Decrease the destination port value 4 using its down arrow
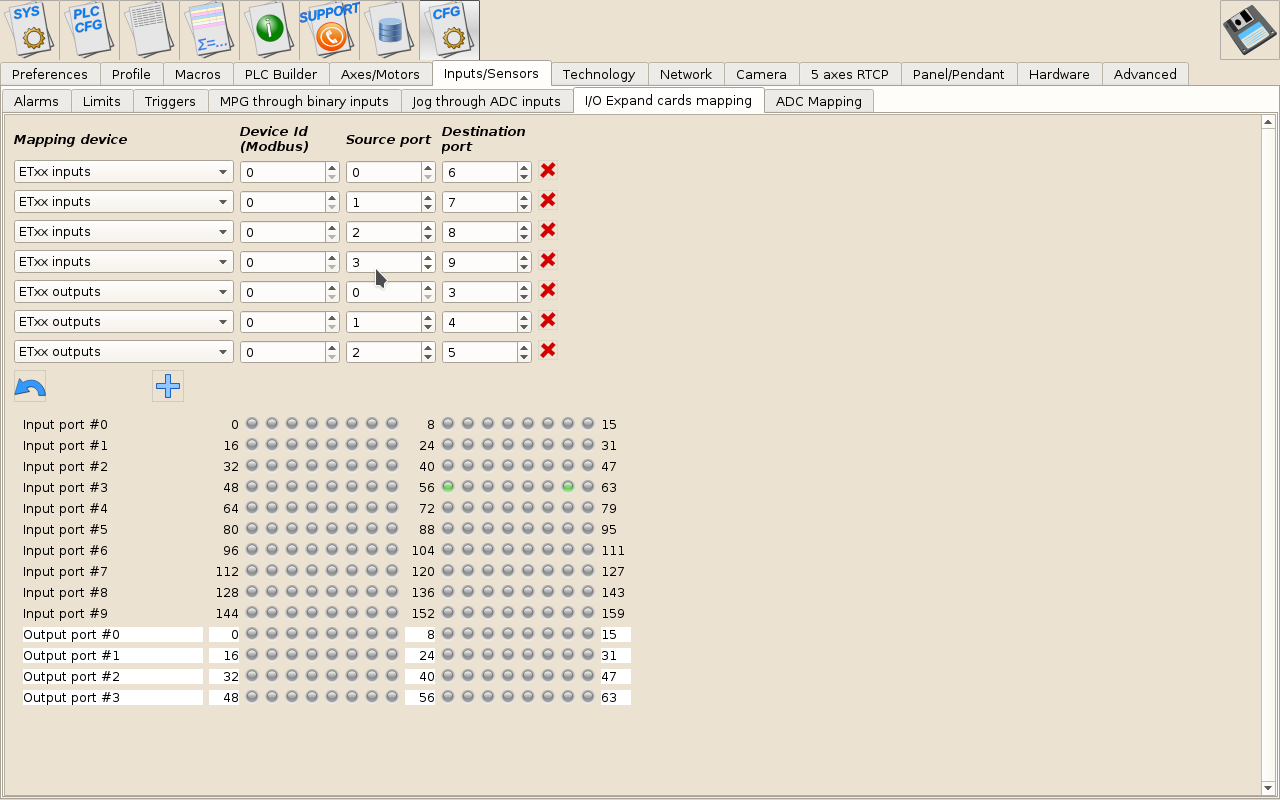The image size is (1280, 800). pos(524,327)
